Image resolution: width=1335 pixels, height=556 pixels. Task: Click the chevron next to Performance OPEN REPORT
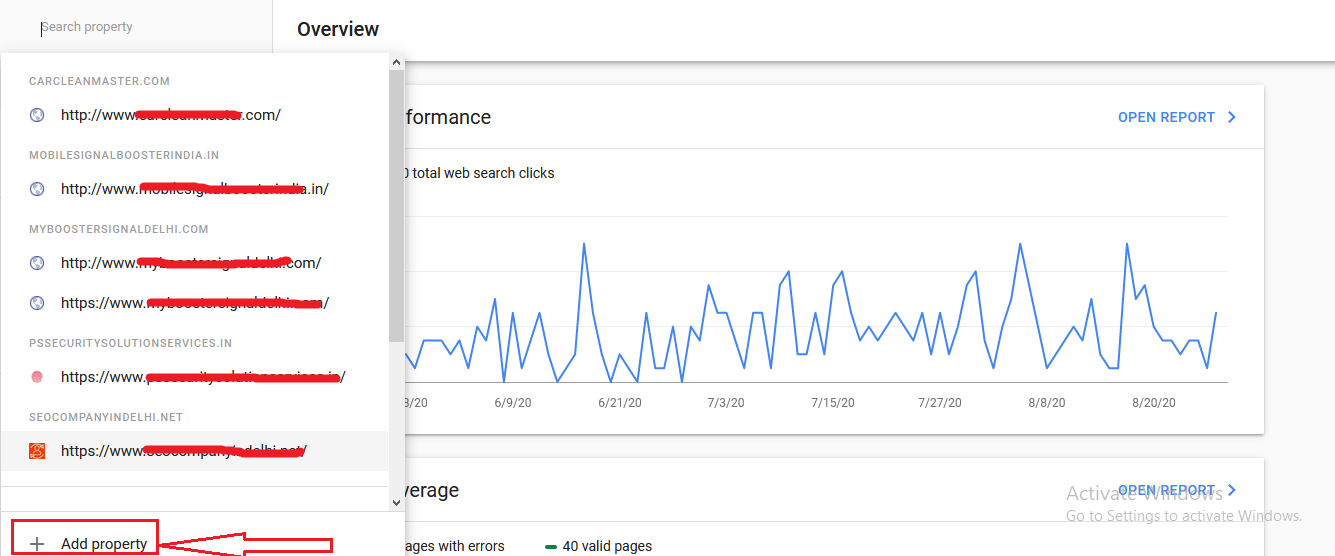pyautogui.click(x=1231, y=117)
